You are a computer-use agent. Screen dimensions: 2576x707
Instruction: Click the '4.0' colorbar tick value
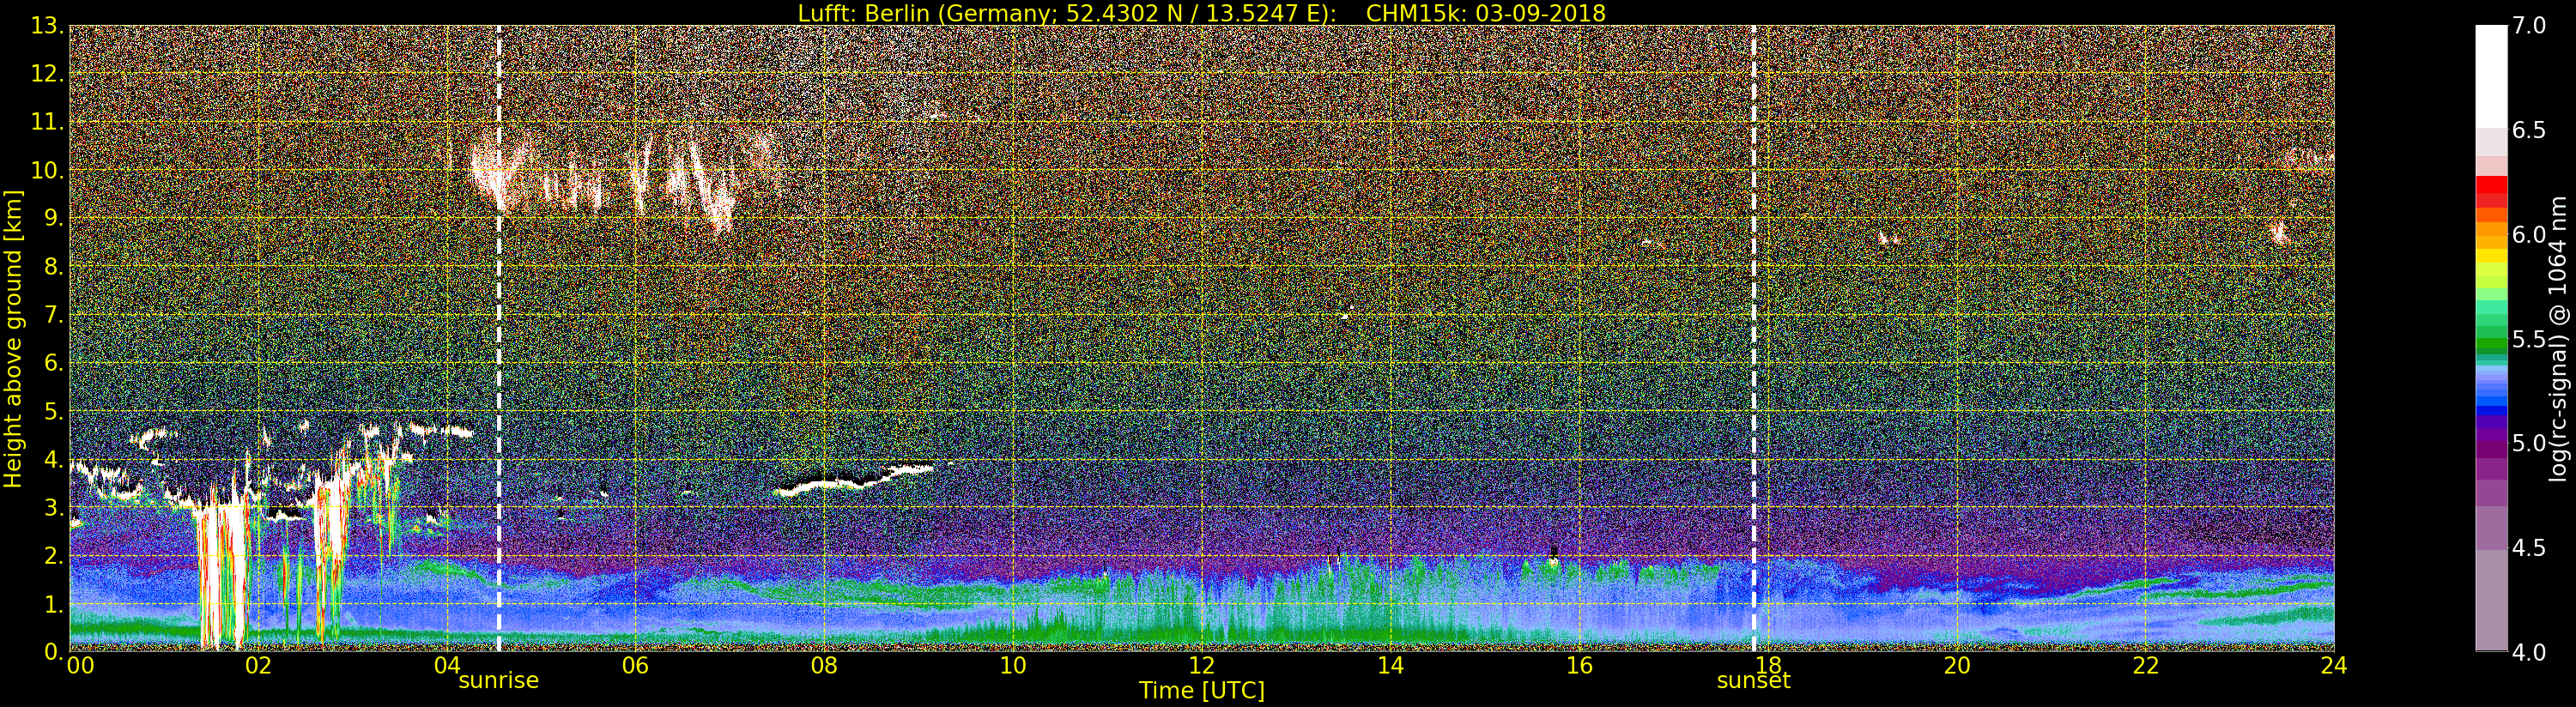(x=2529, y=652)
